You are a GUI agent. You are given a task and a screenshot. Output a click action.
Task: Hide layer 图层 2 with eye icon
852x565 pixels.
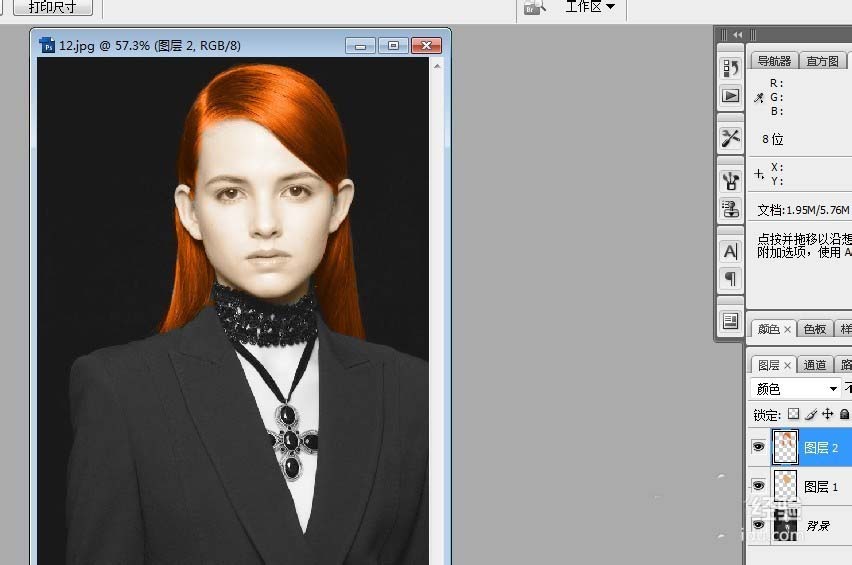click(758, 447)
